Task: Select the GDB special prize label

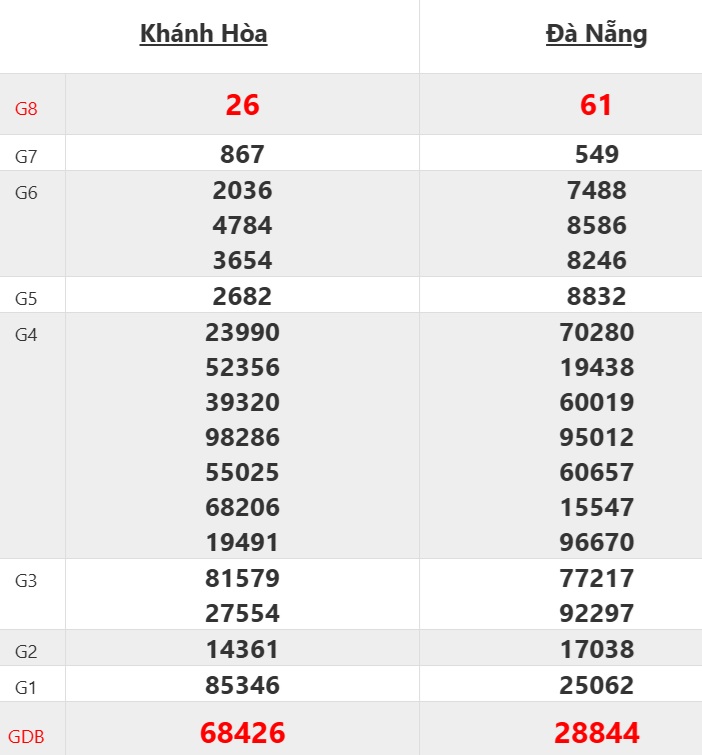Action: click(x=26, y=737)
